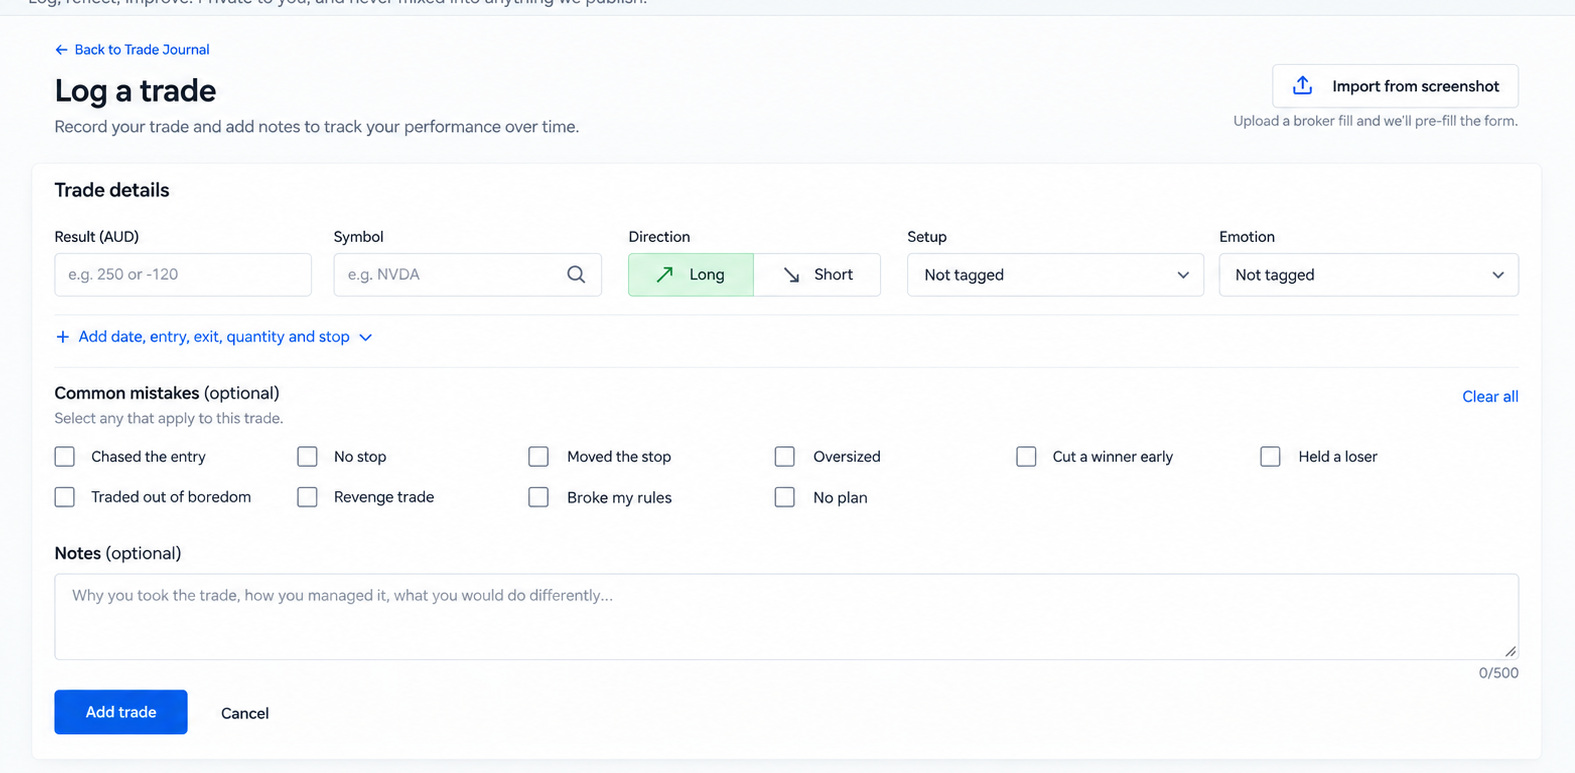1575x773 pixels.
Task: Click the '0/500' character counter
Action: (x=1498, y=673)
